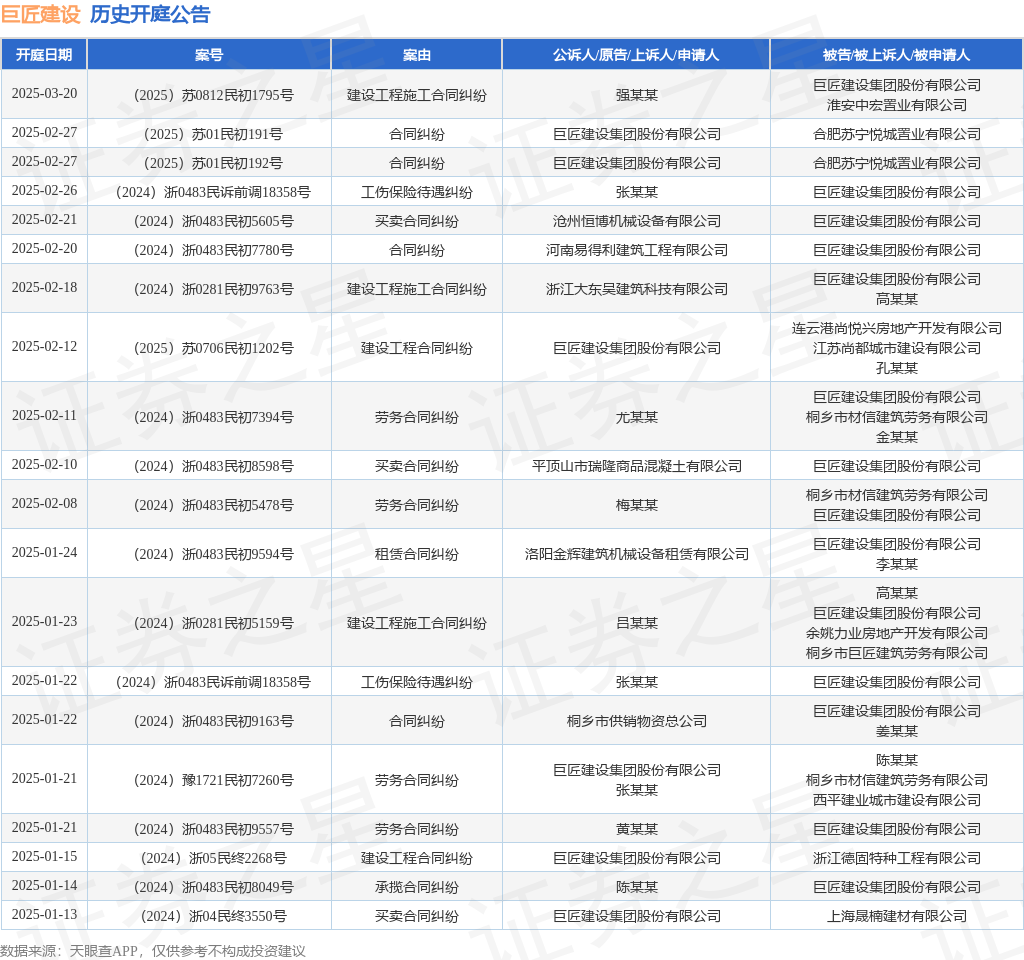Image resolution: width=1024 pixels, height=960 pixels.
Task: Click defendant 连云港尚悦兴房地产开发有限公司
Action: [x=897, y=328]
